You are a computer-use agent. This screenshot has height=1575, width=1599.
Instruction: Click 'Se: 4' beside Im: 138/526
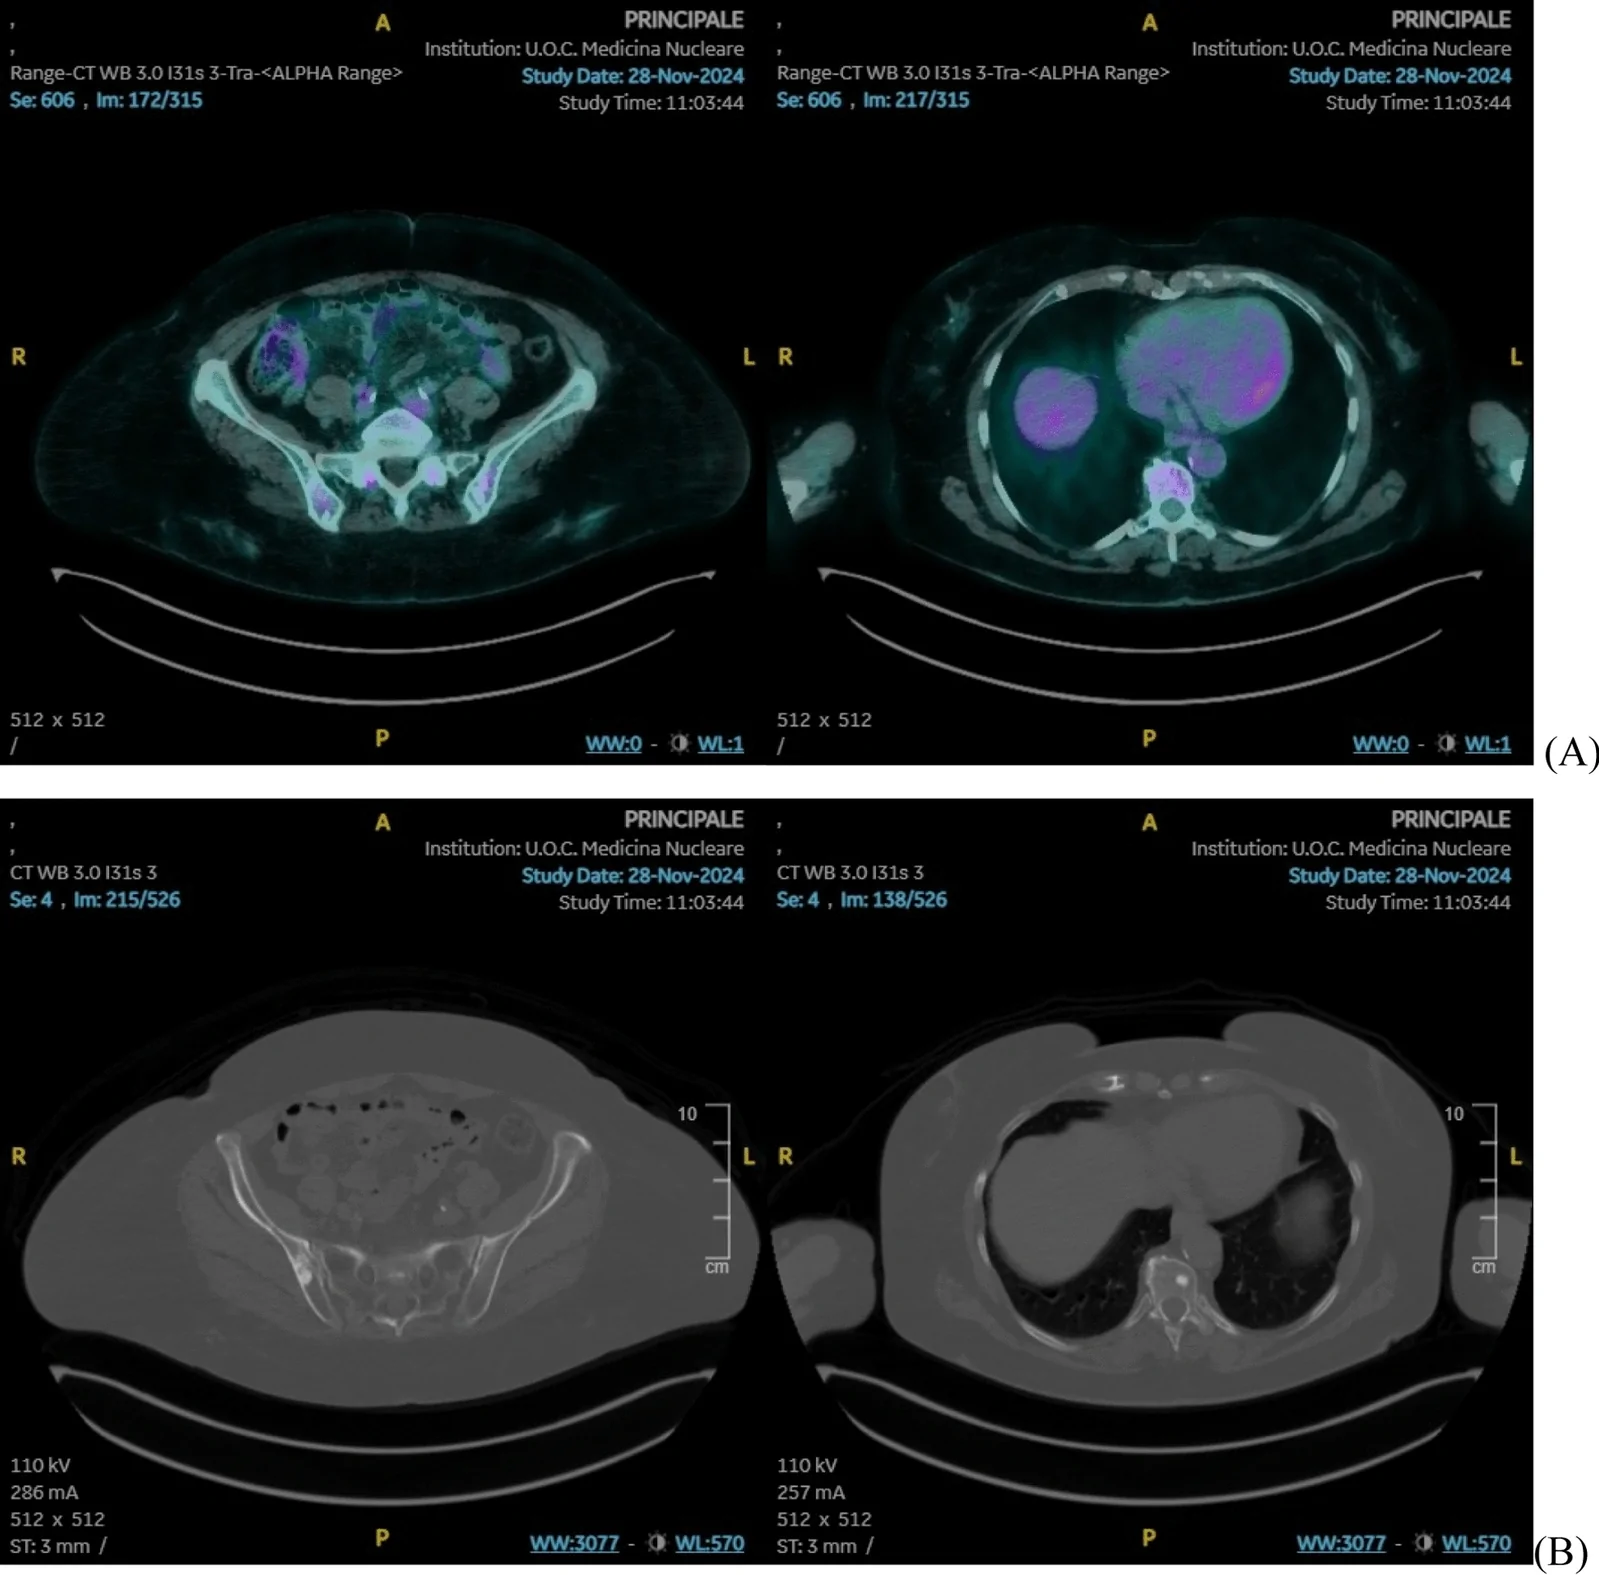[x=798, y=899]
